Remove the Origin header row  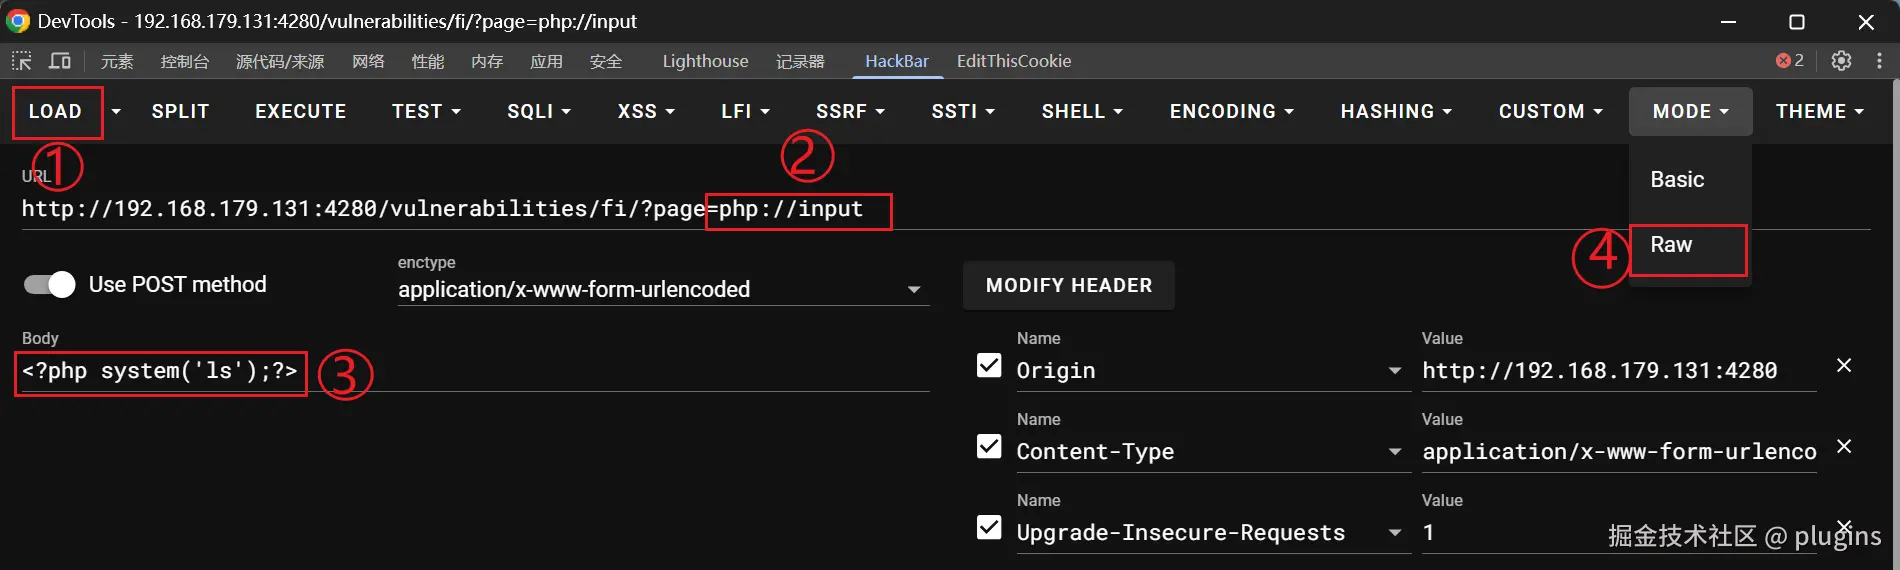tap(1844, 366)
